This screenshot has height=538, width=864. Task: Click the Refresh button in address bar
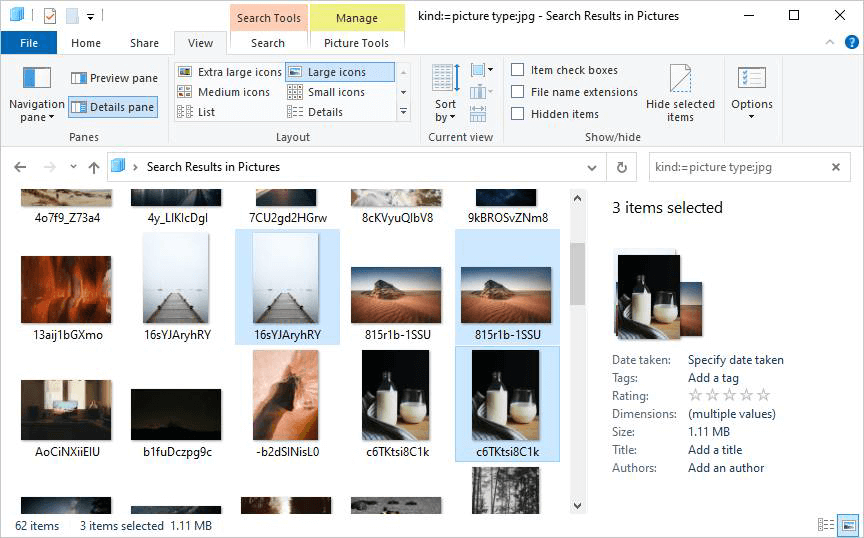(622, 167)
